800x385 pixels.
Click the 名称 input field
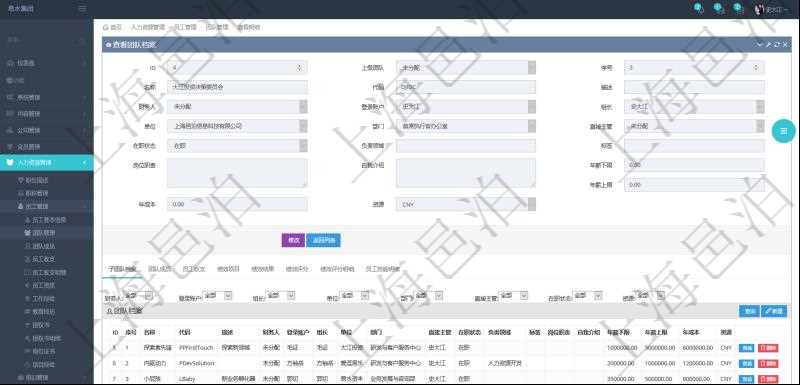237,87
